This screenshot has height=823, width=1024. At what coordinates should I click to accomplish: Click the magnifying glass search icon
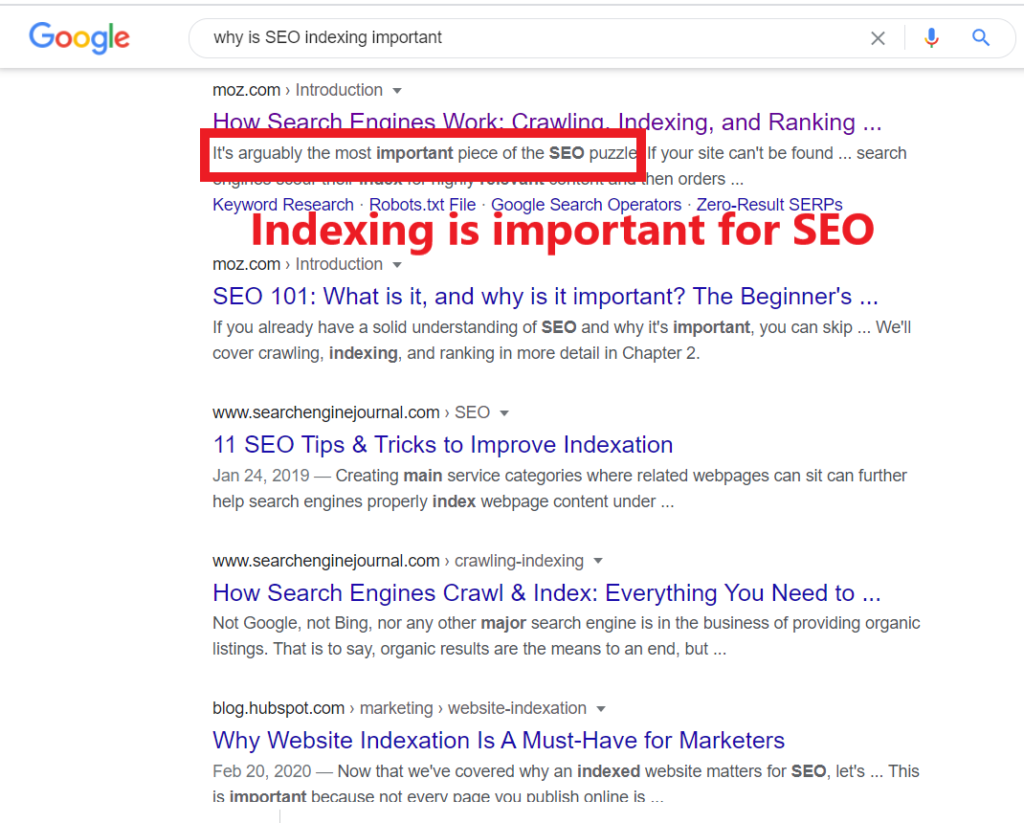pos(980,37)
